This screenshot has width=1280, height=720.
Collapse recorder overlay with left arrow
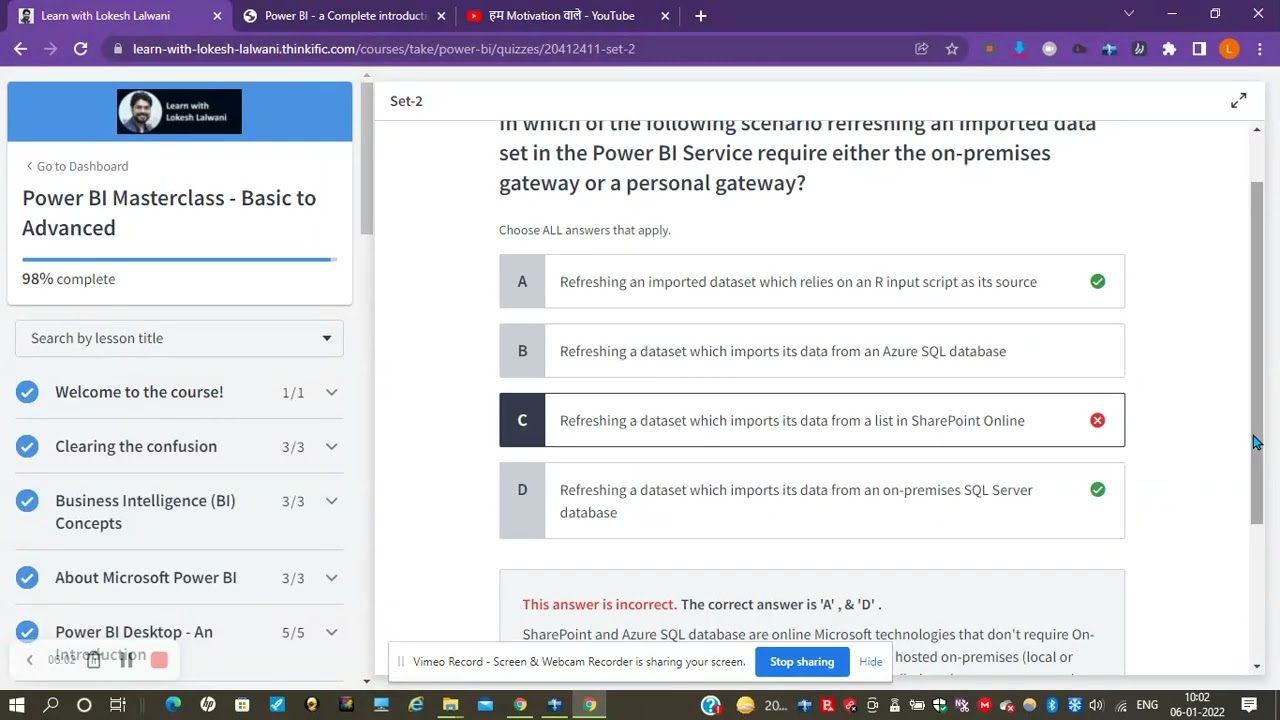[29, 660]
